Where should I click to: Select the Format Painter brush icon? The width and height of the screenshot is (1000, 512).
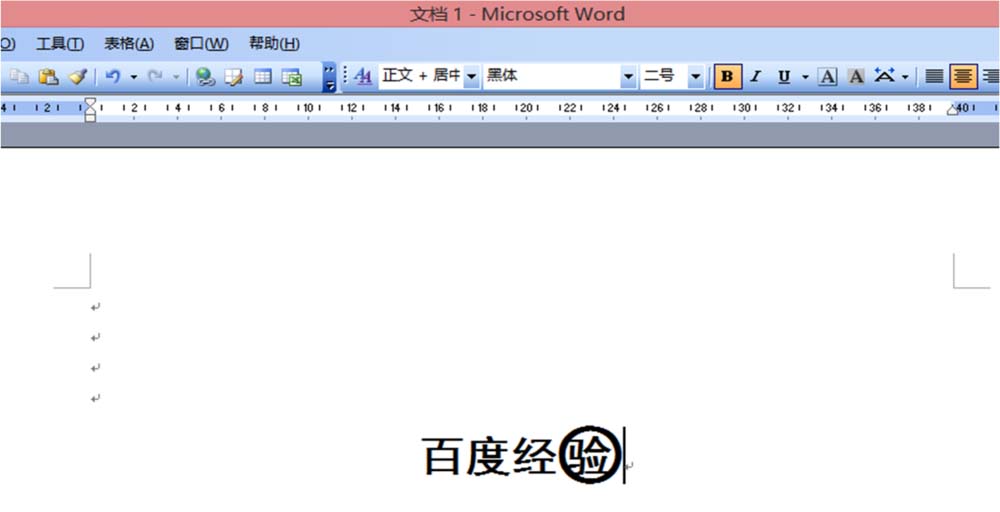pos(77,77)
